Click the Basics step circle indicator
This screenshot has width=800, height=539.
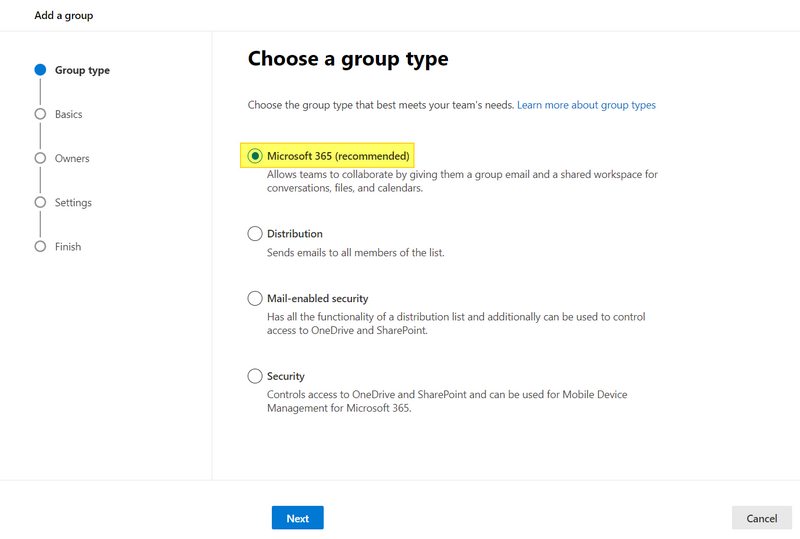point(40,114)
